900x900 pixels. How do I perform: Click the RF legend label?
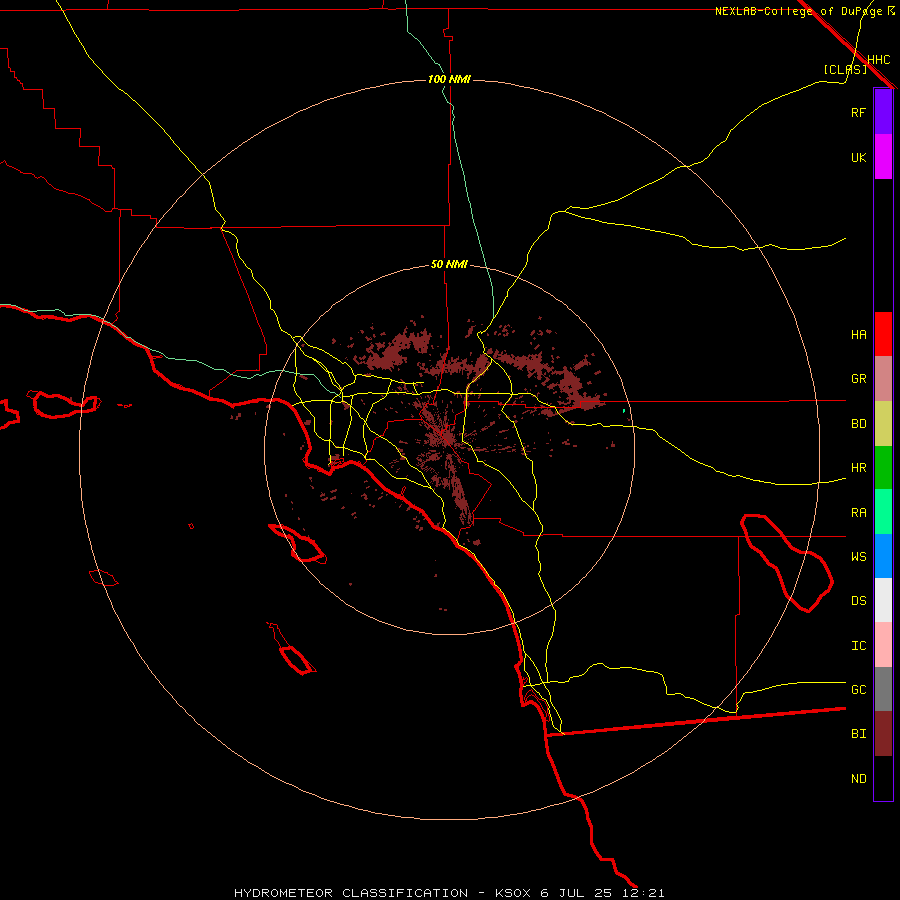point(858,112)
